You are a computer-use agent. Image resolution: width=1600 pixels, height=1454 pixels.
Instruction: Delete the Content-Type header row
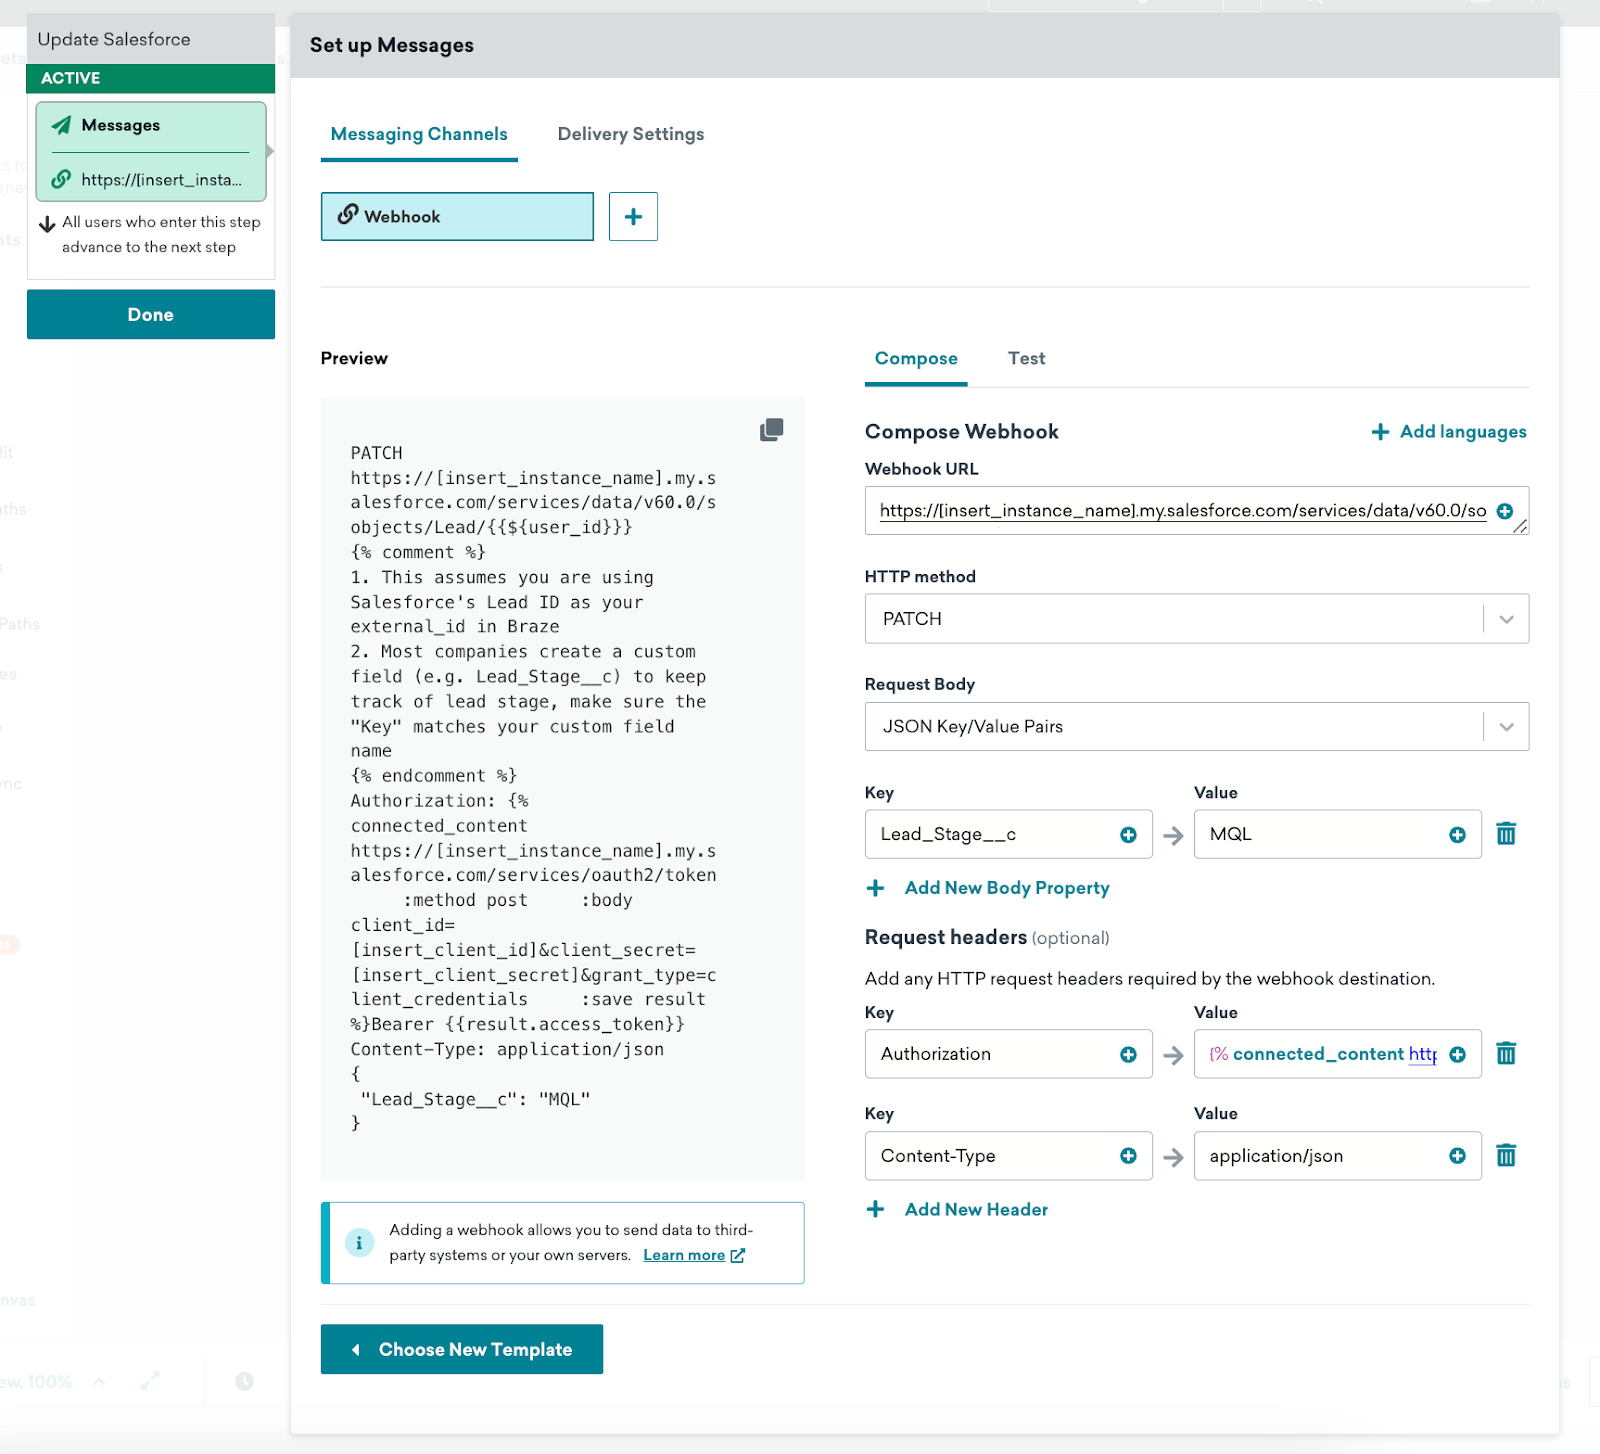pos(1506,1156)
